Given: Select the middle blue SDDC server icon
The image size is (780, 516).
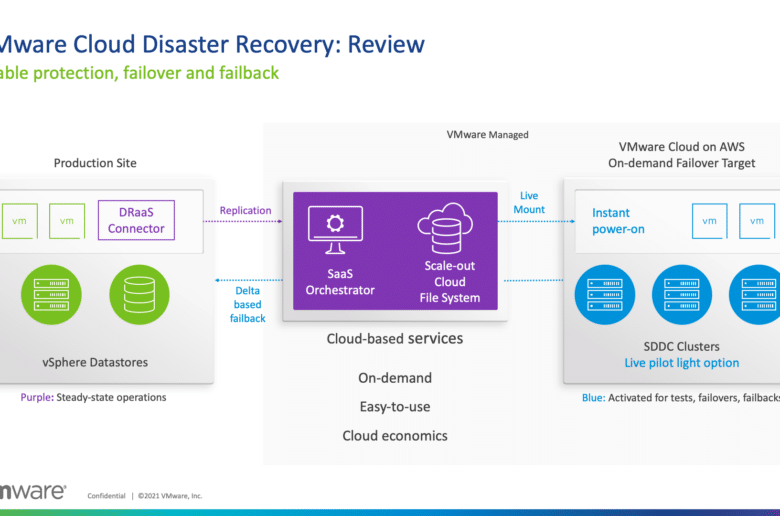Looking at the screenshot, I should coord(682,295).
